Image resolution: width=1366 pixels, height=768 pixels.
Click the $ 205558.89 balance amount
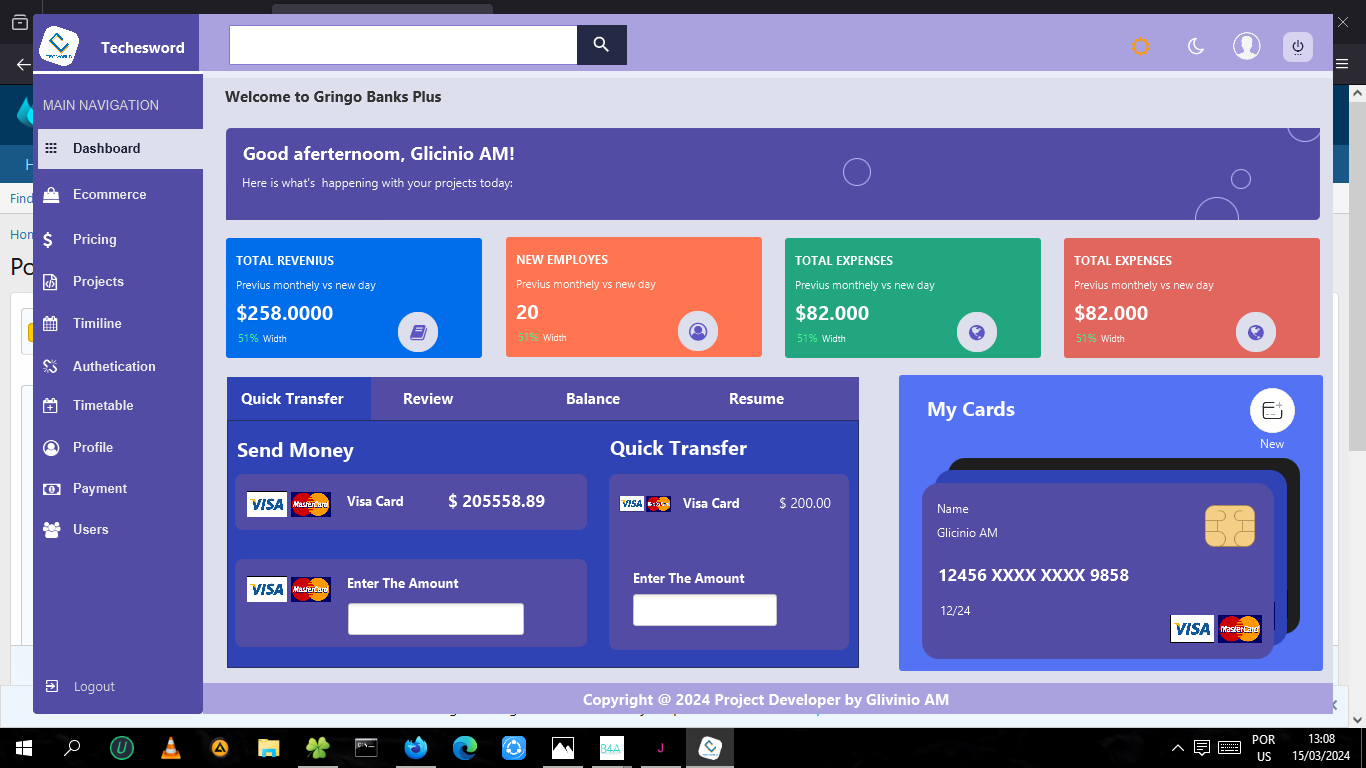click(497, 502)
